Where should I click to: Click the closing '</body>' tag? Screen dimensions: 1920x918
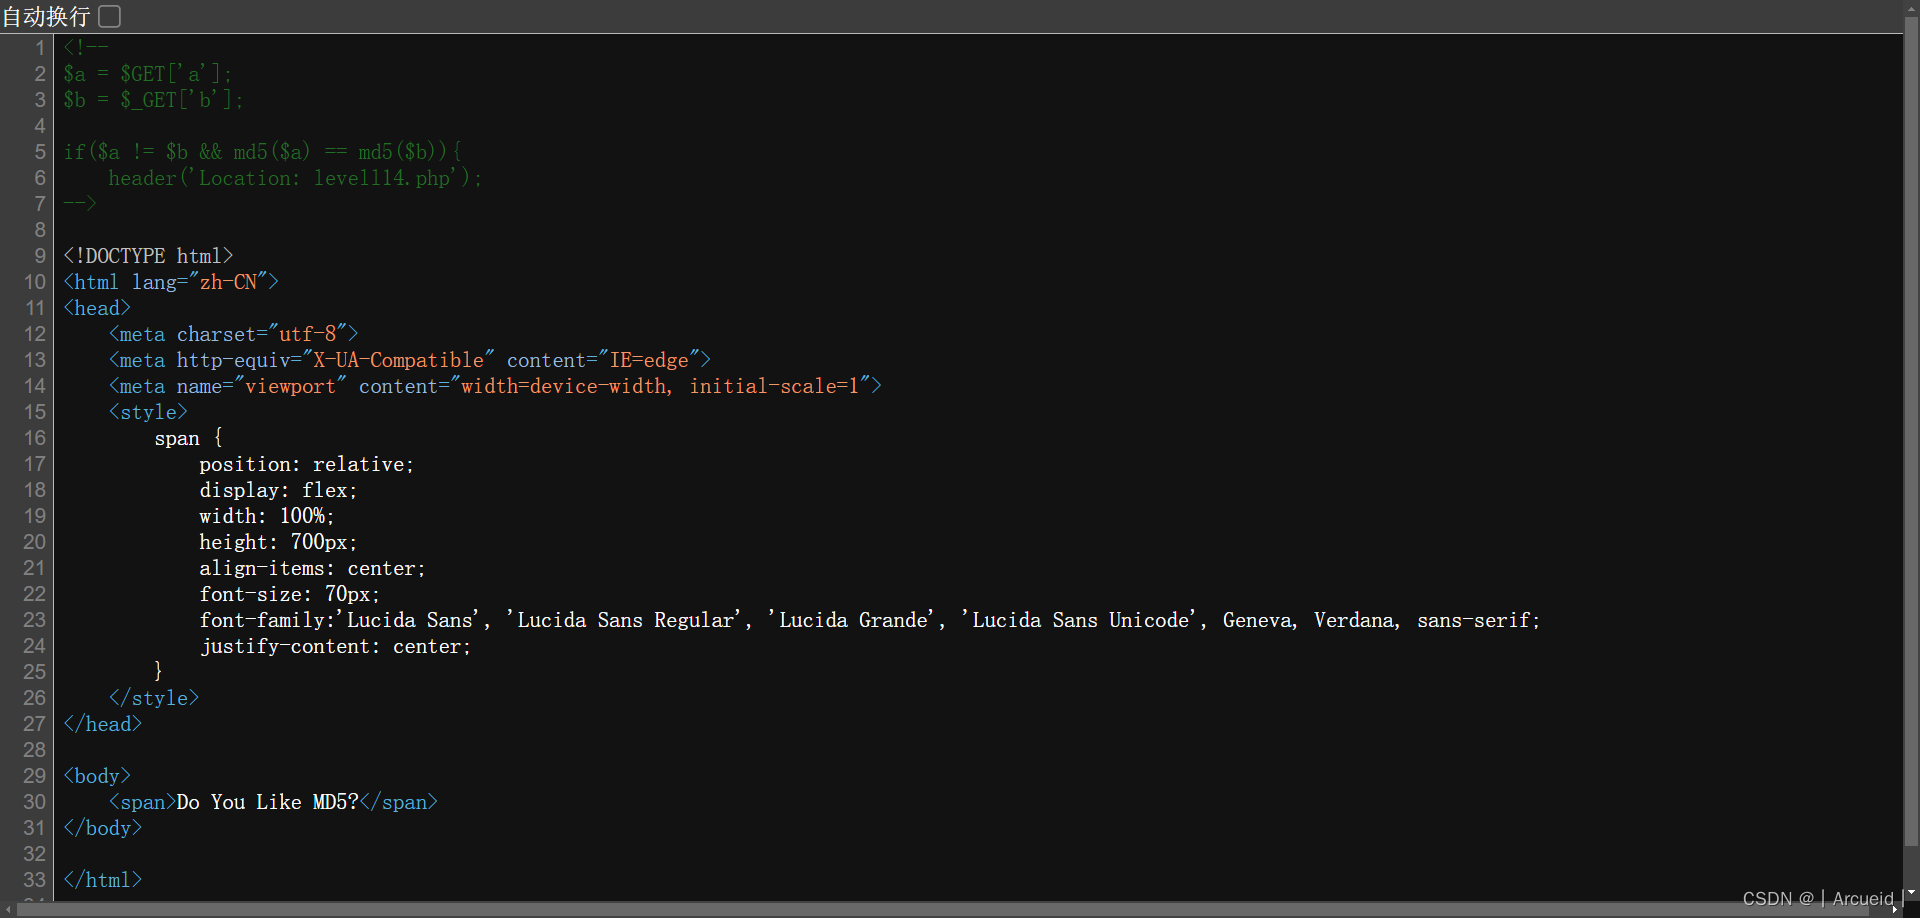[103, 828]
